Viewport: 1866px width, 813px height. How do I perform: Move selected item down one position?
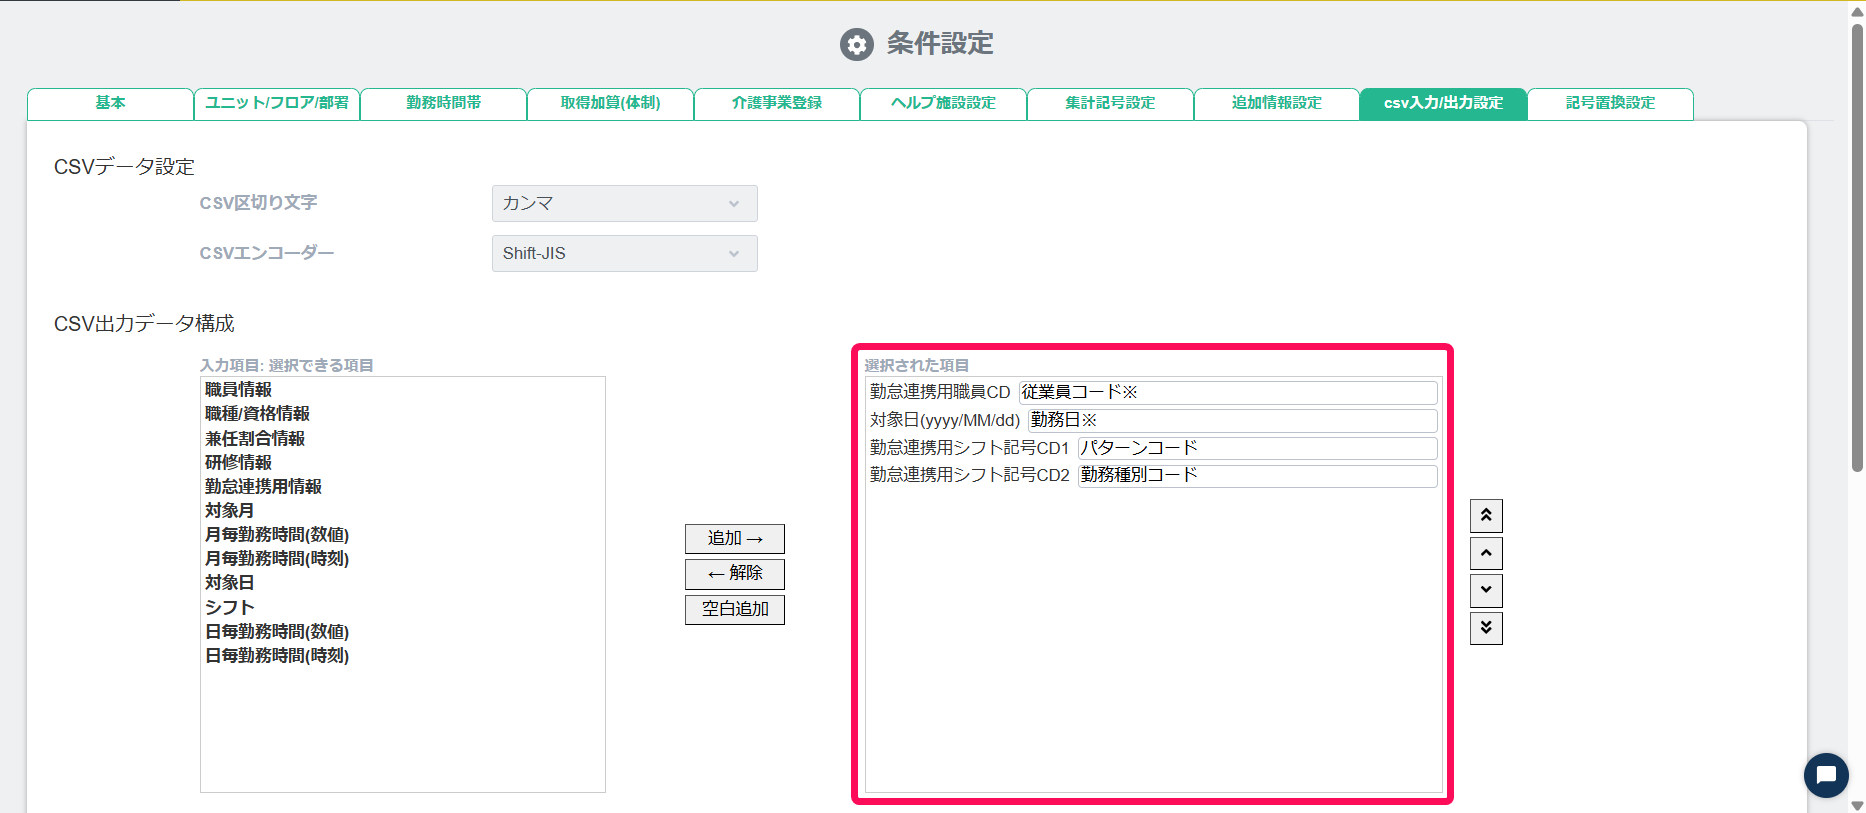[x=1486, y=590]
